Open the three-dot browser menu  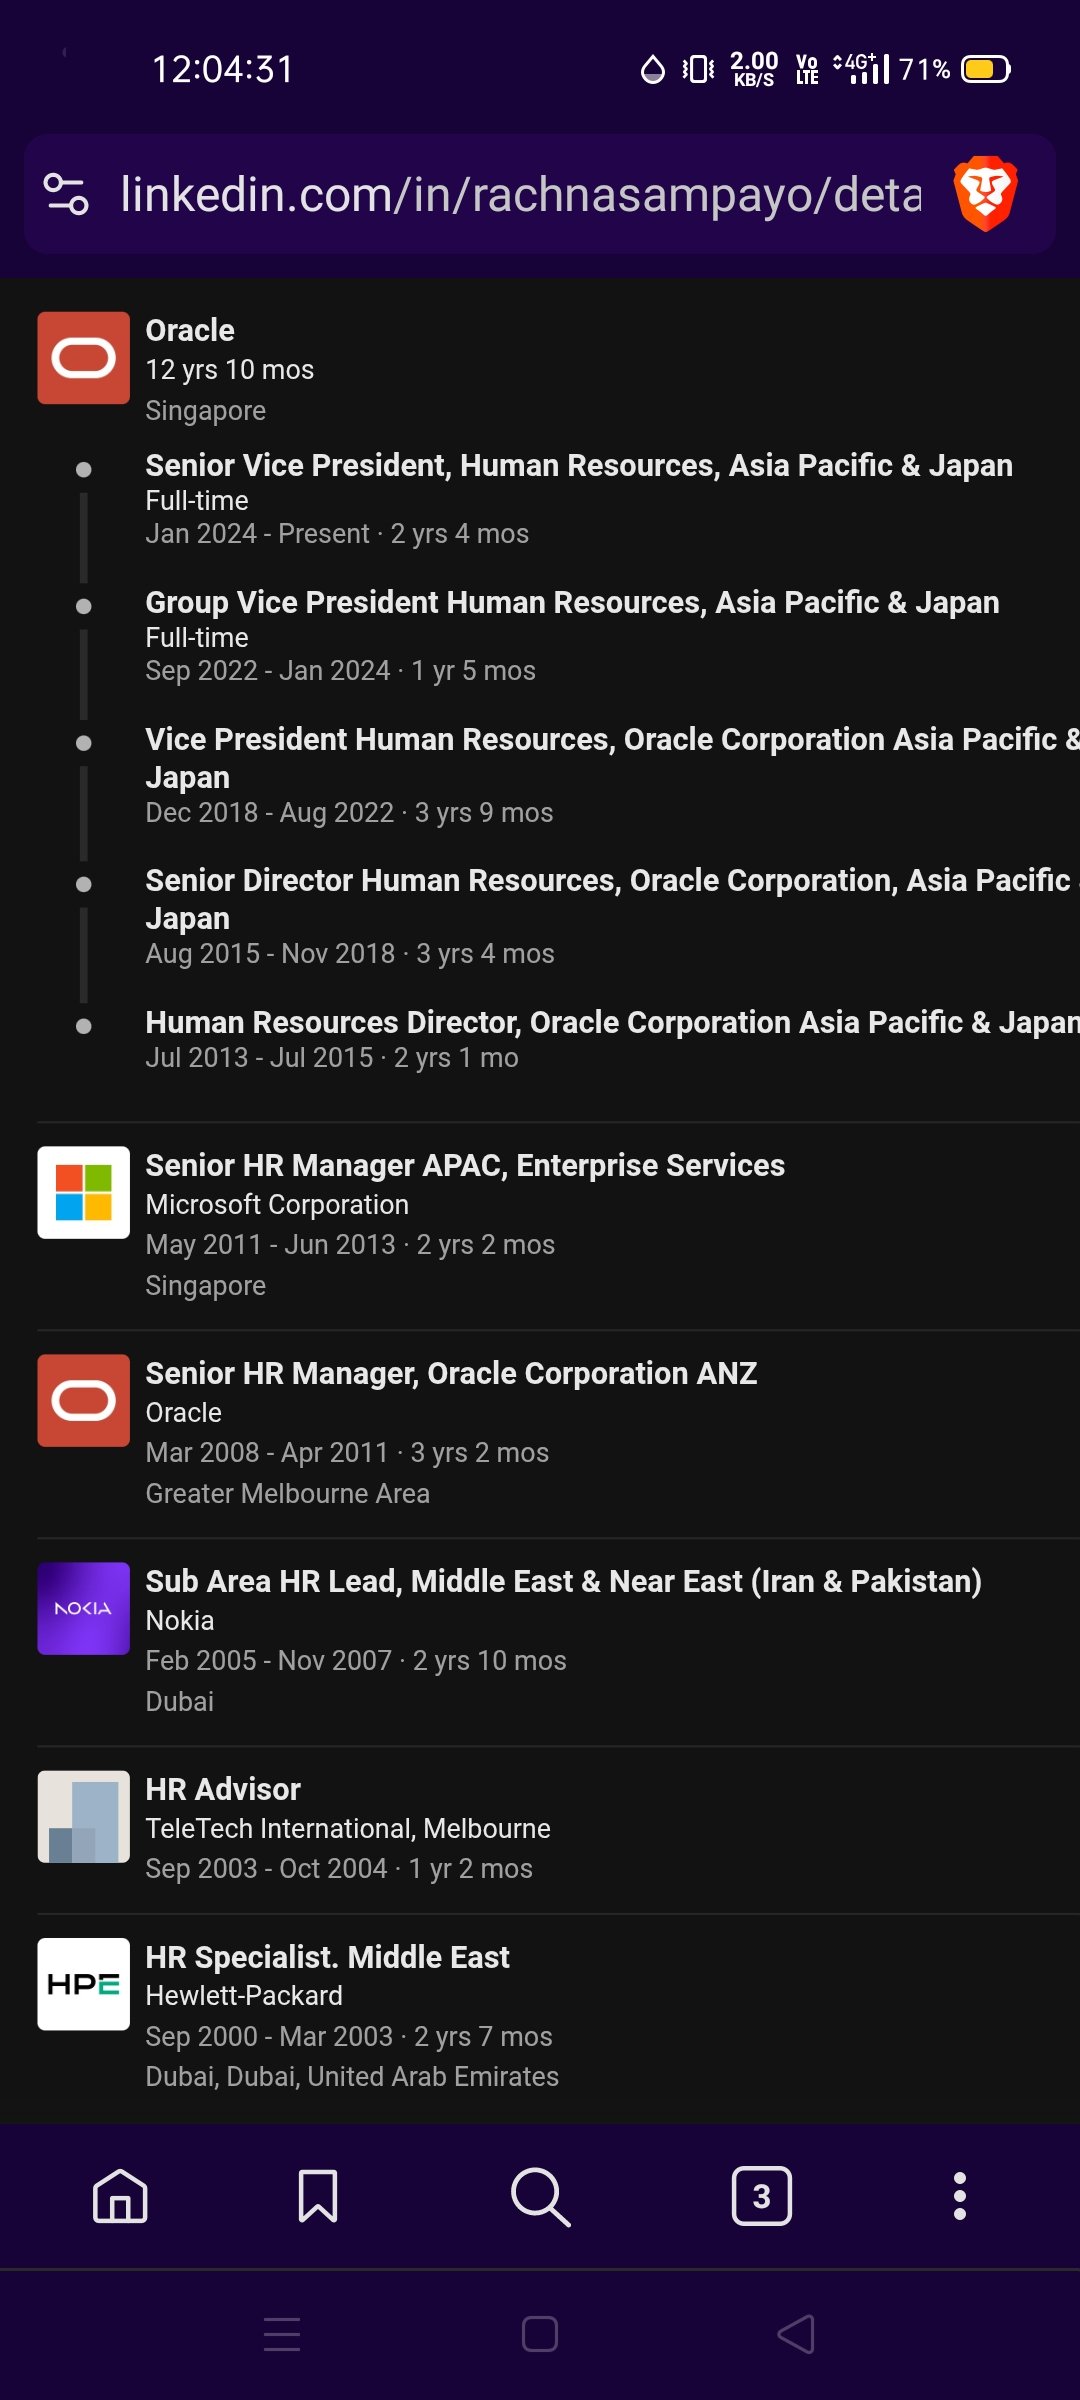960,2196
